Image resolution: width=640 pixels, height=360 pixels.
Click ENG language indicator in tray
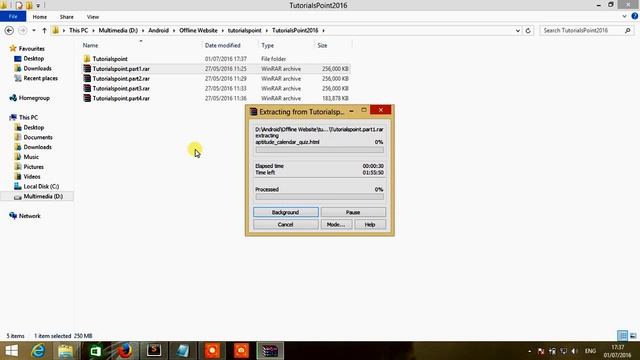click(x=590, y=351)
